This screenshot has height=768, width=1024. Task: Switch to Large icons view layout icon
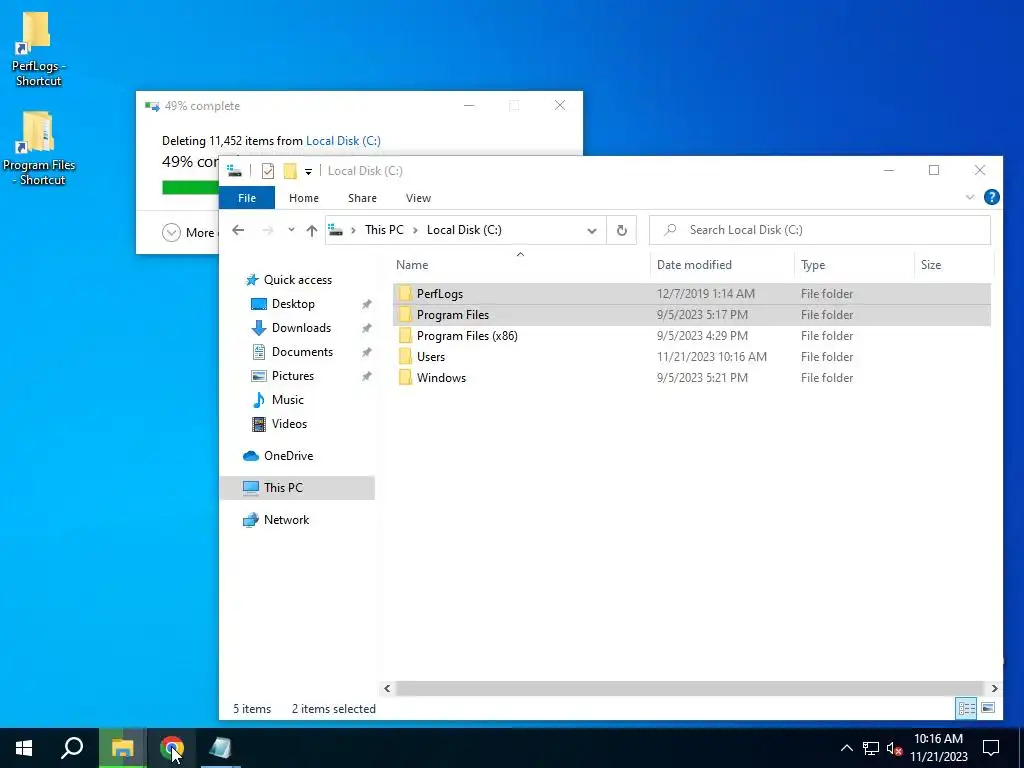click(988, 709)
